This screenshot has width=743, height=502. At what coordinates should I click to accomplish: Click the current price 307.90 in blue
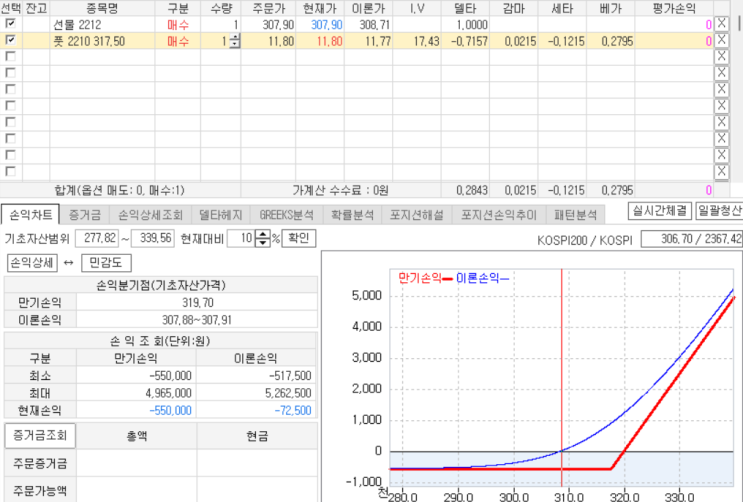[x=326, y=24]
